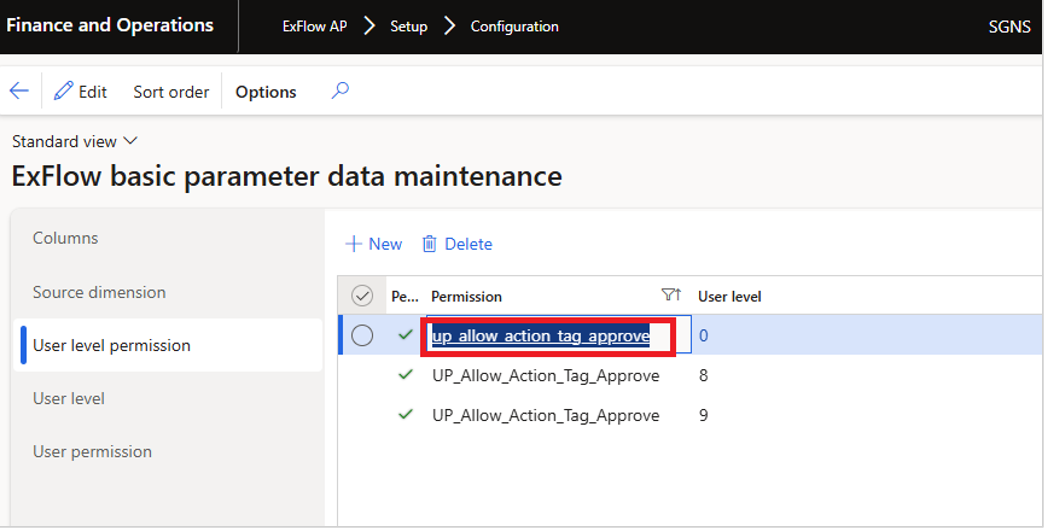Select UP_Allow_Action_Tag_Approve row with level 9

coord(546,416)
